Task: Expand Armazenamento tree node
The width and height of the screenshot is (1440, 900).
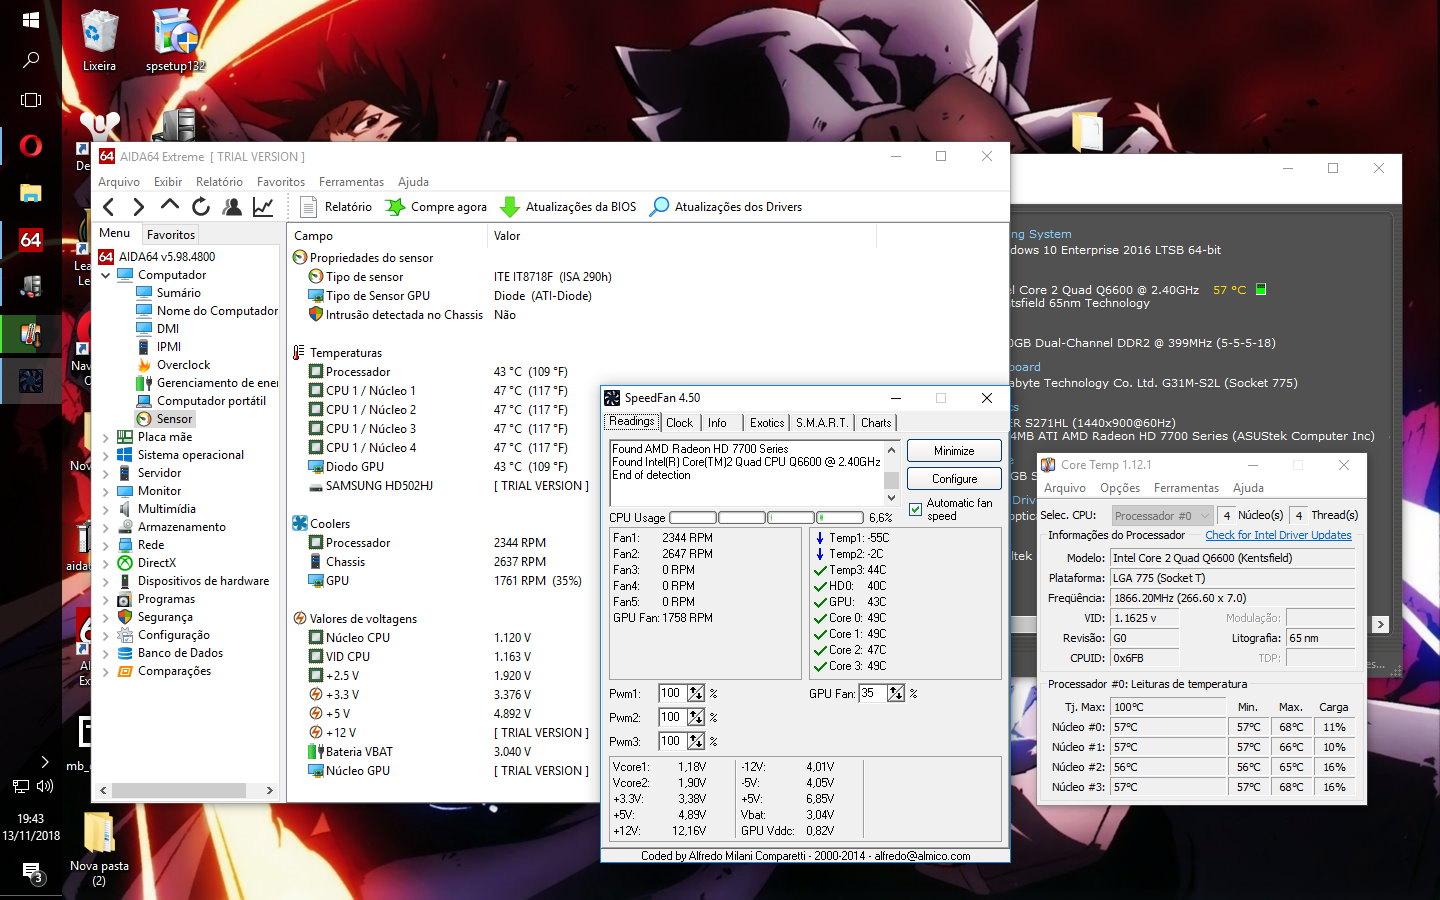Action: [x=106, y=527]
